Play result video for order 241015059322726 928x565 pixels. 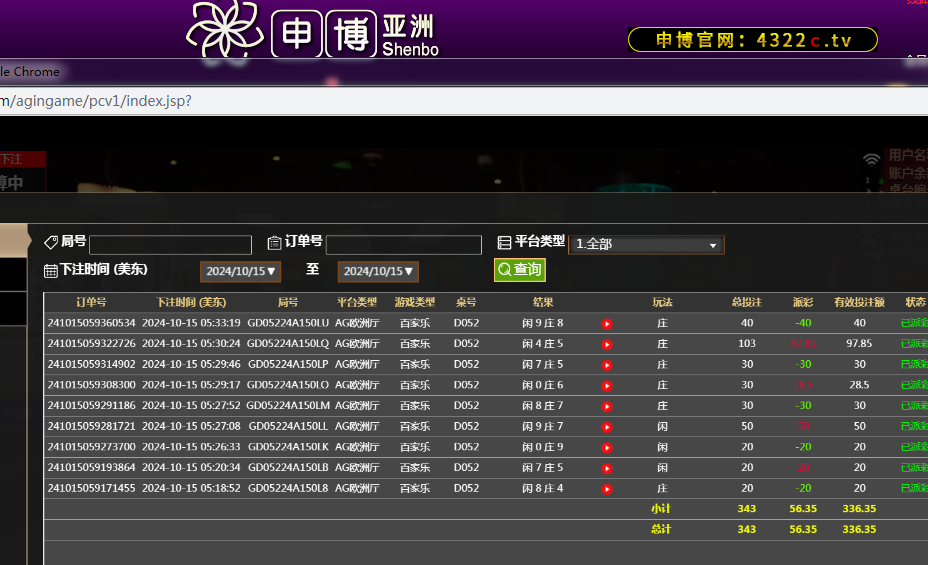click(606, 344)
